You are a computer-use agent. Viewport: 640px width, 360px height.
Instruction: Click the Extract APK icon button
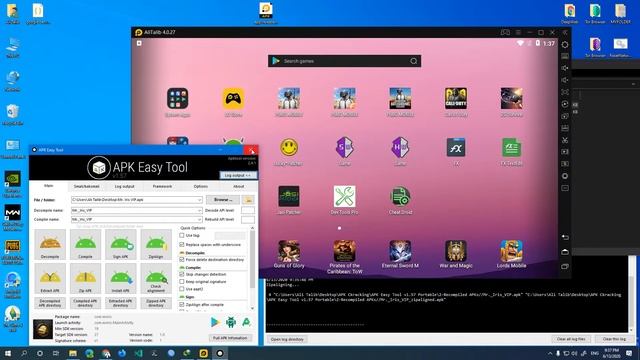click(50, 278)
